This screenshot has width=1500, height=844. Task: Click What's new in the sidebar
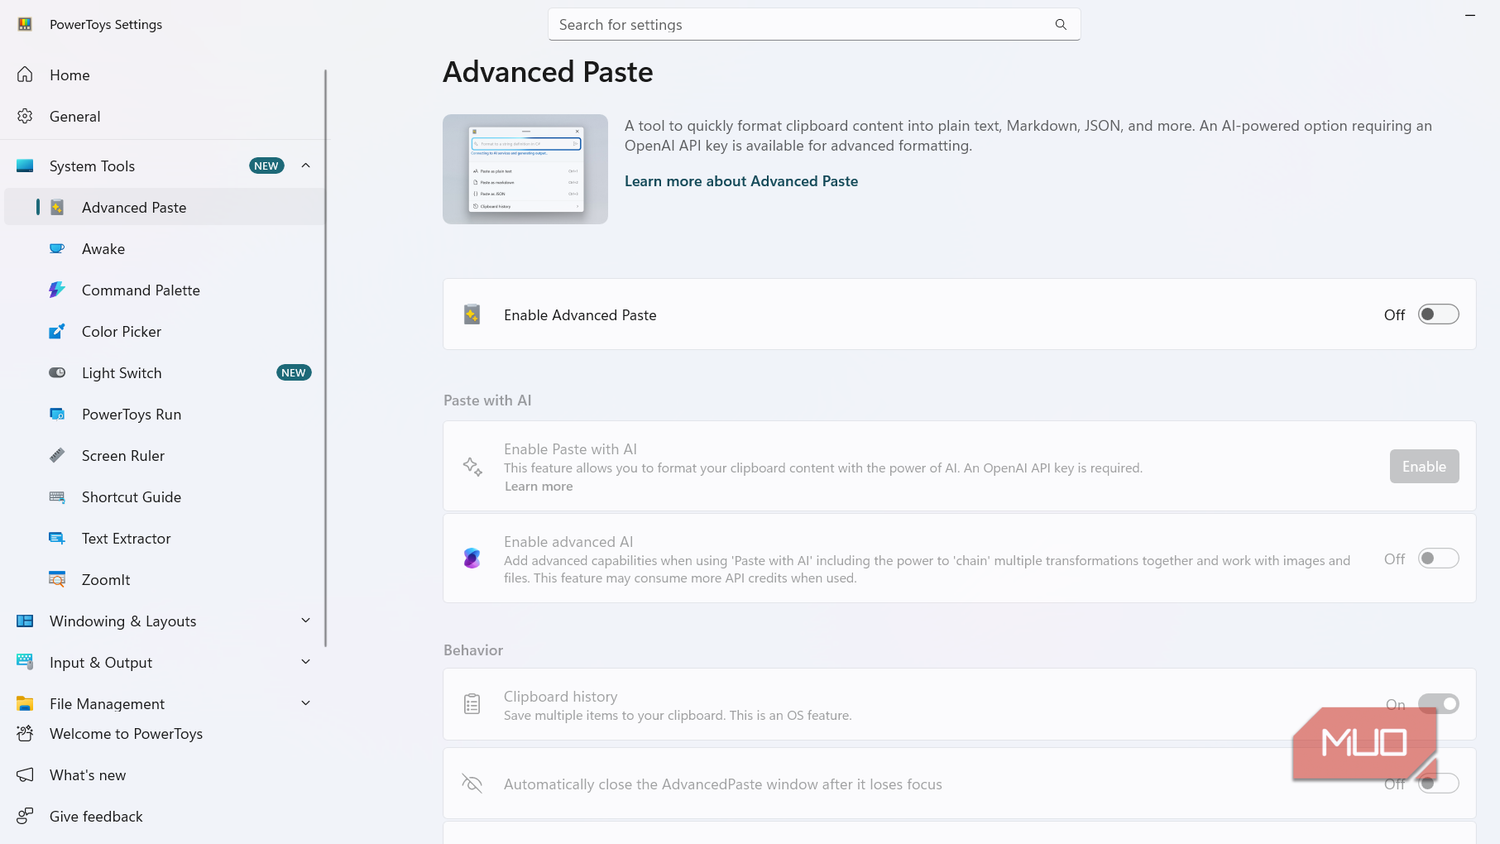[x=88, y=775]
